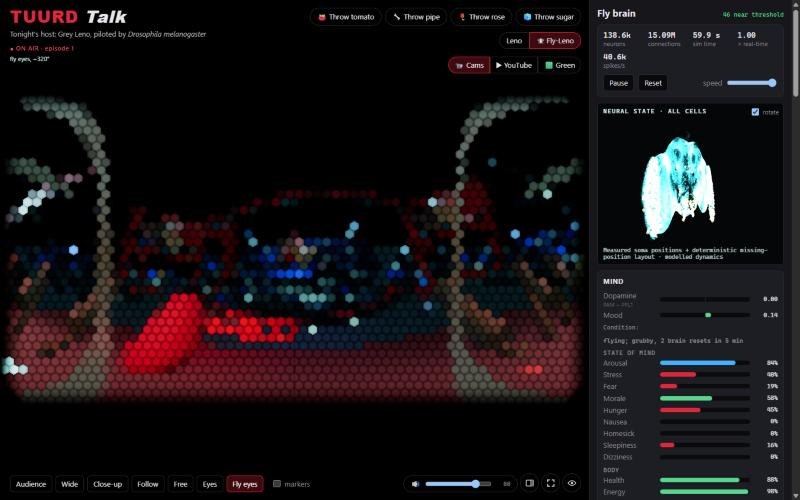This screenshot has width=800, height=500.
Task: Switch camera to Wide
Action: pos(69,484)
